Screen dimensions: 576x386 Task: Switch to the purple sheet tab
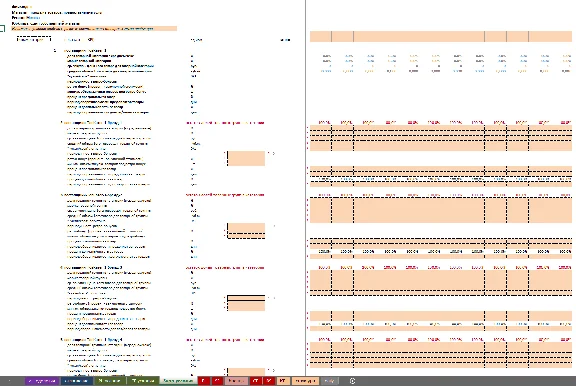42,381
